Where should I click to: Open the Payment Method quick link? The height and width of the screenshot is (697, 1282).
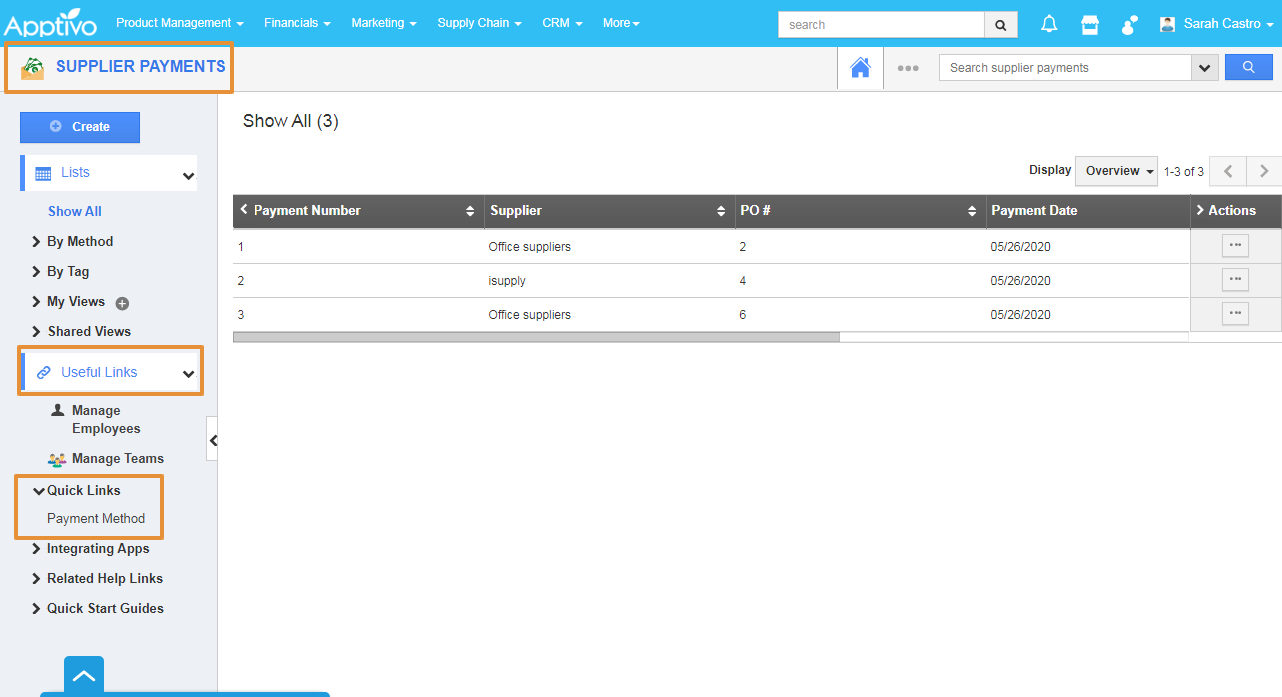click(x=96, y=518)
